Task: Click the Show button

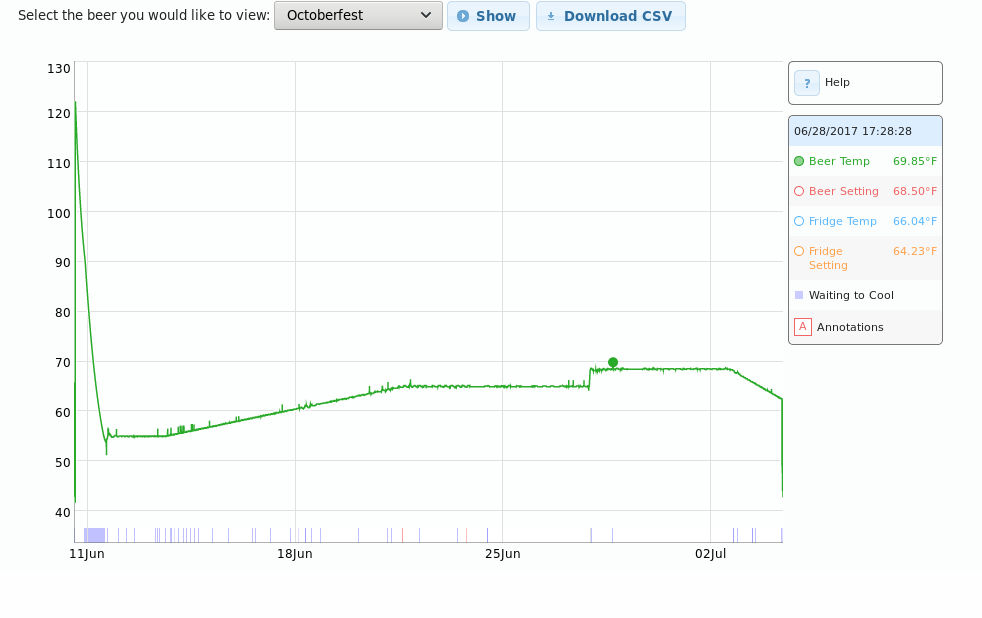Action: 488,16
